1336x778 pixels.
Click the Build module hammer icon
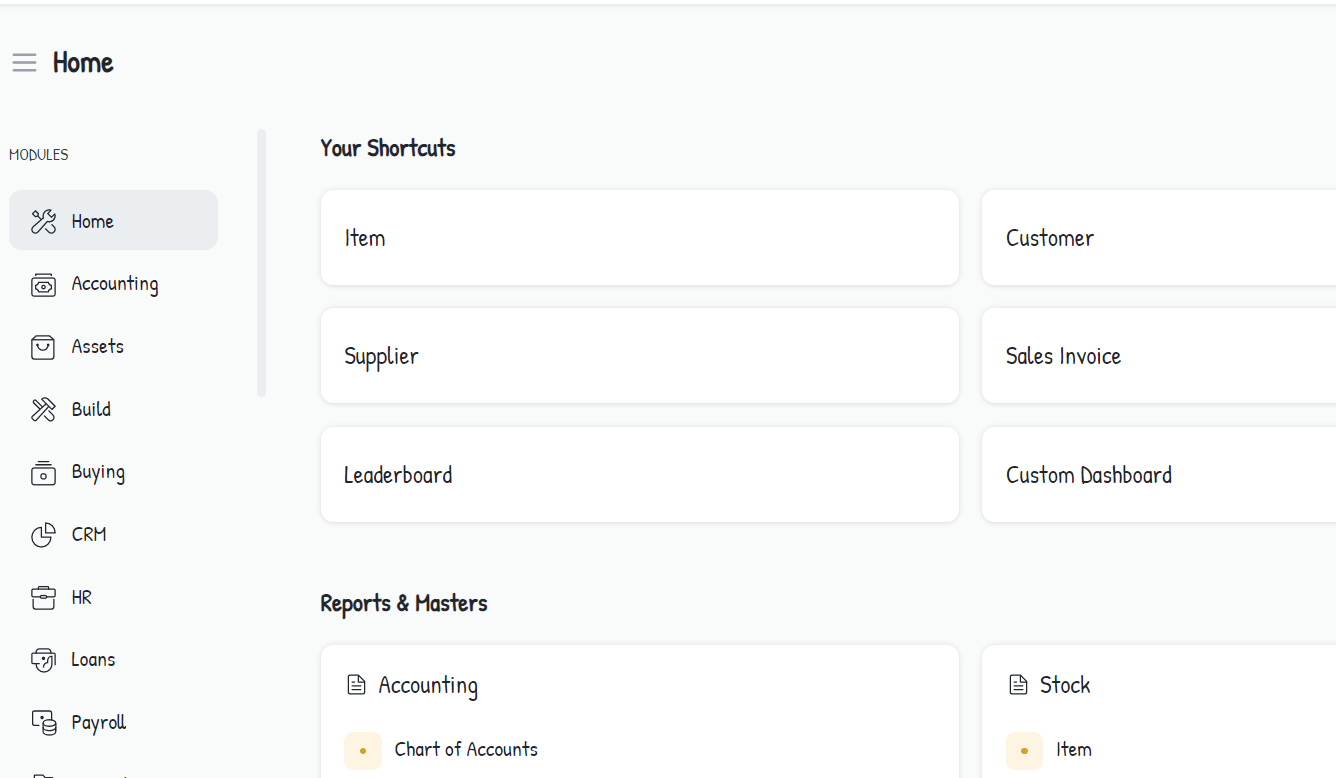coord(43,410)
